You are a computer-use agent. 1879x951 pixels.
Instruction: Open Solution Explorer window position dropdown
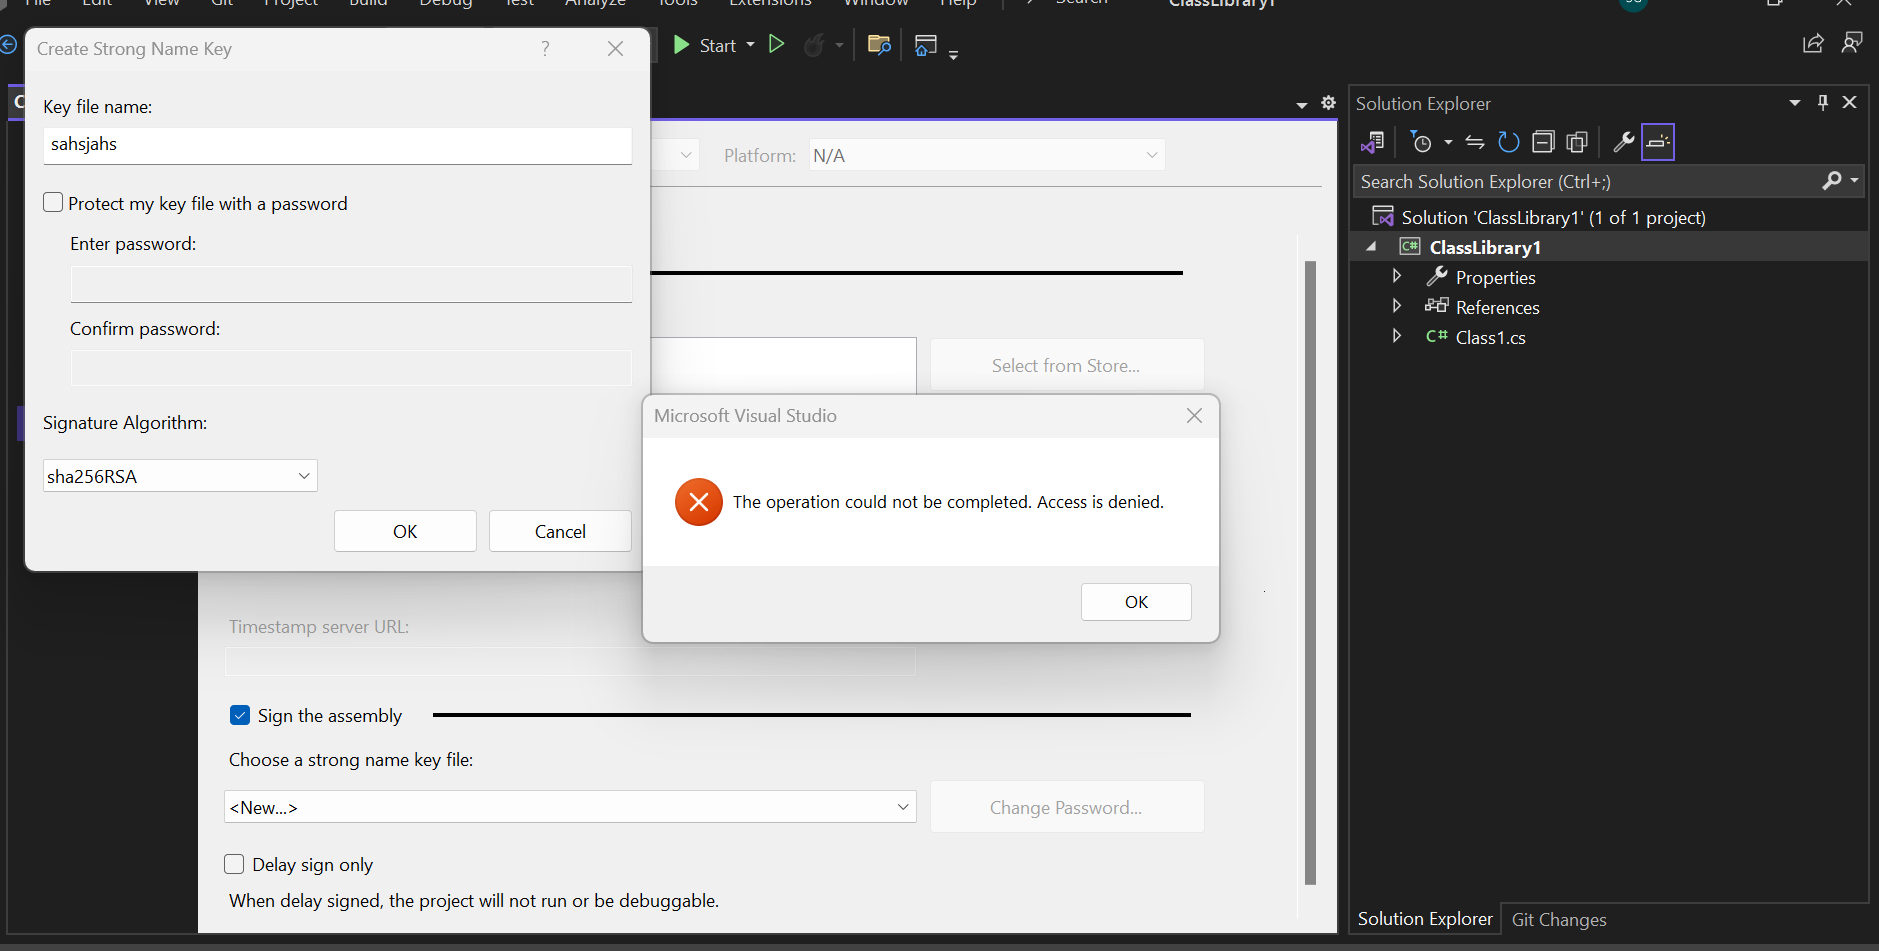pos(1795,103)
